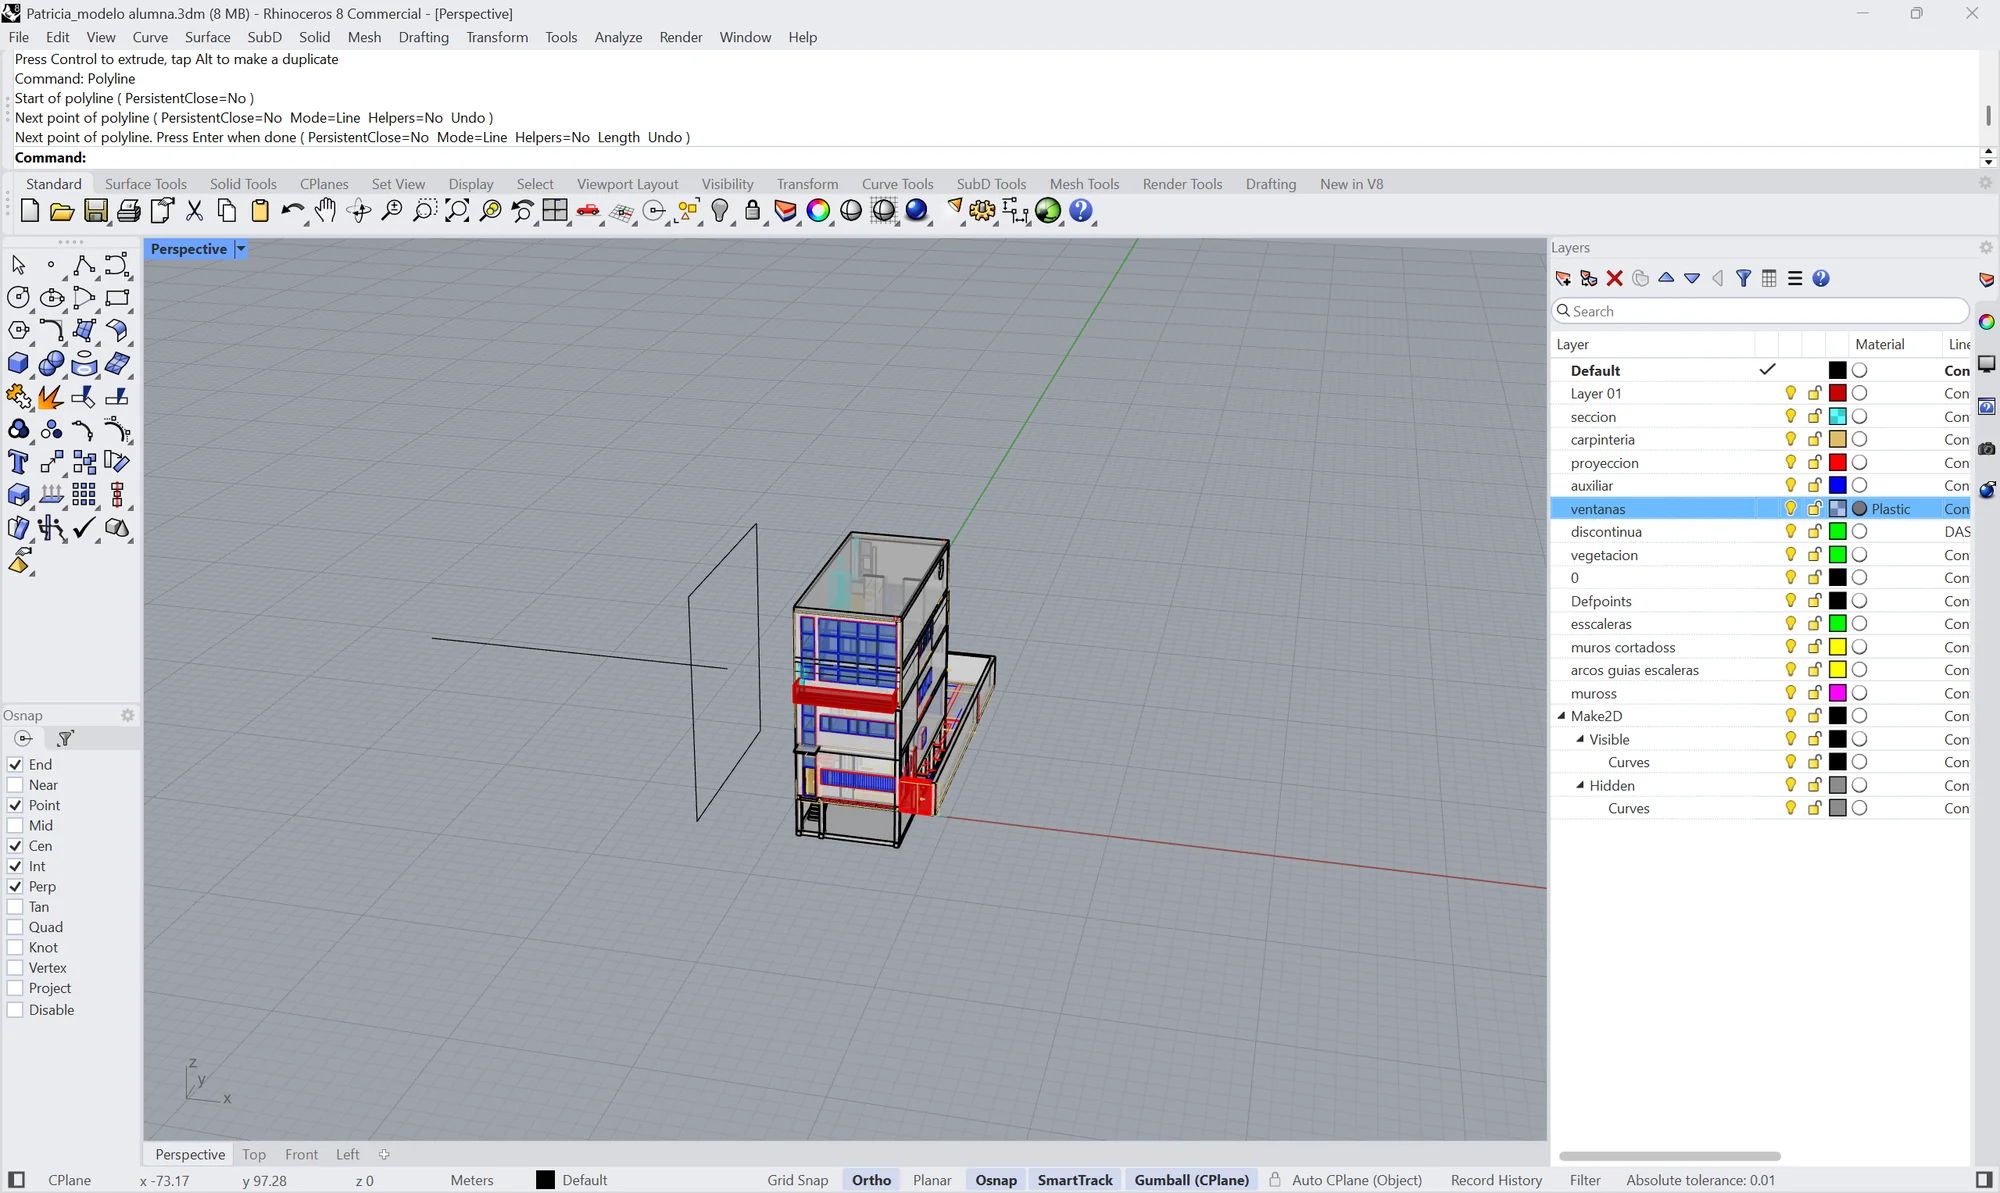Toggle Gumball (CPlane) in status bar
The image size is (2000, 1193).
tap(1191, 1180)
